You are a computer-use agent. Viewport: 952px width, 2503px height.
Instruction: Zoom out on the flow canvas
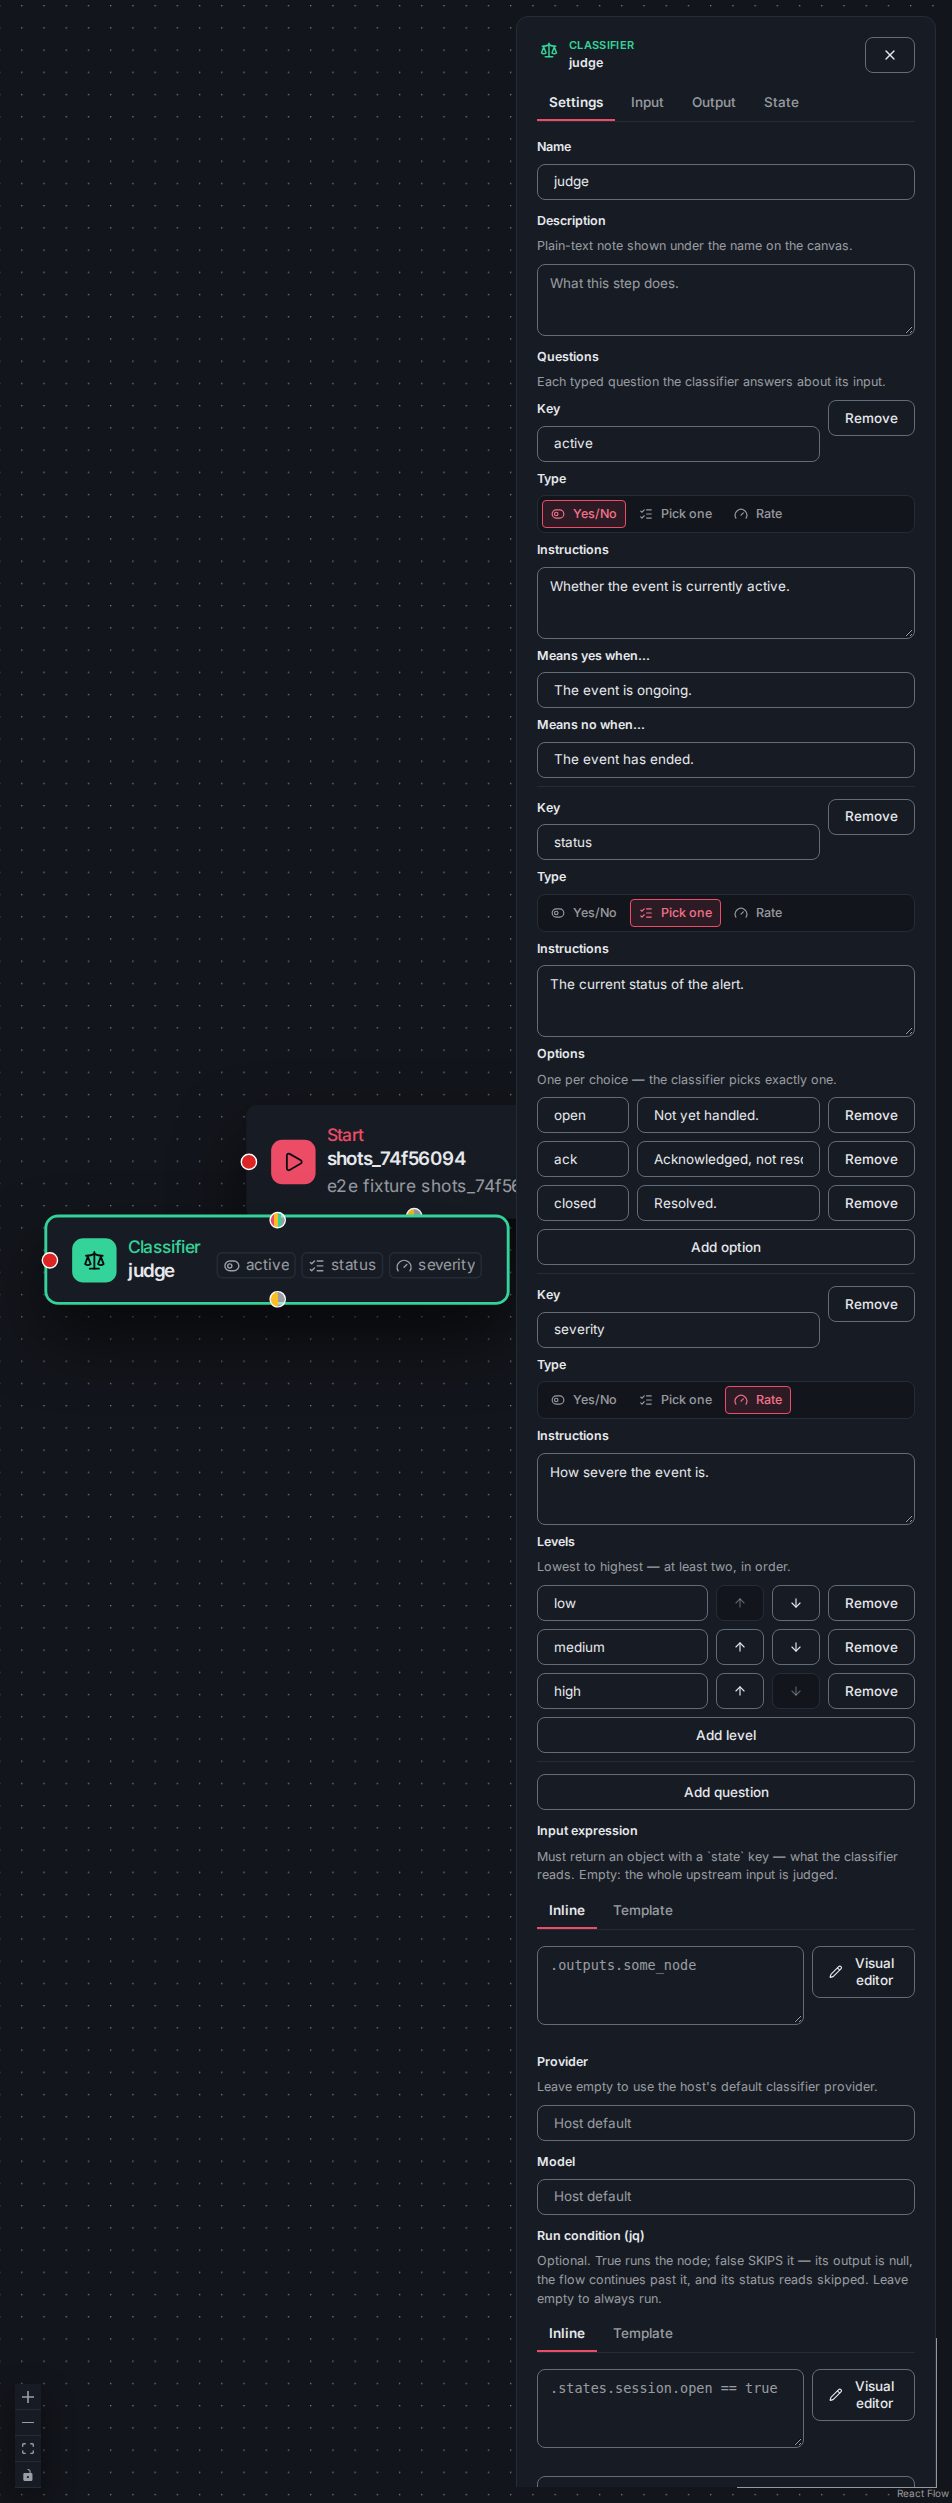28,2423
